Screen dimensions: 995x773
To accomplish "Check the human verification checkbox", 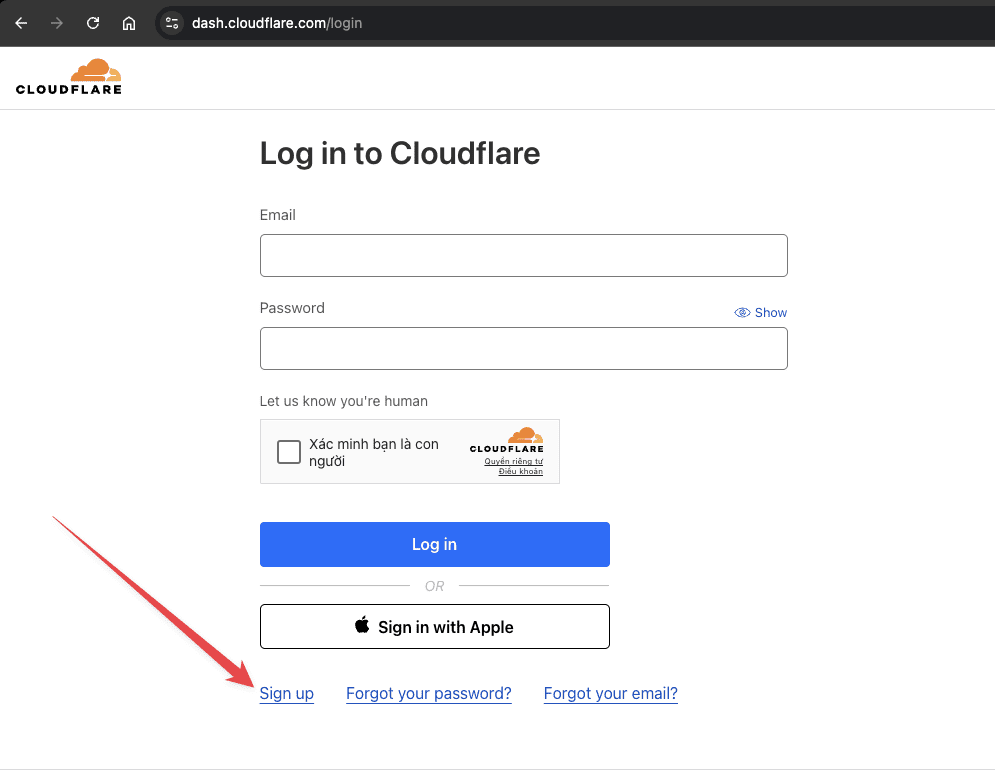I will pos(289,452).
